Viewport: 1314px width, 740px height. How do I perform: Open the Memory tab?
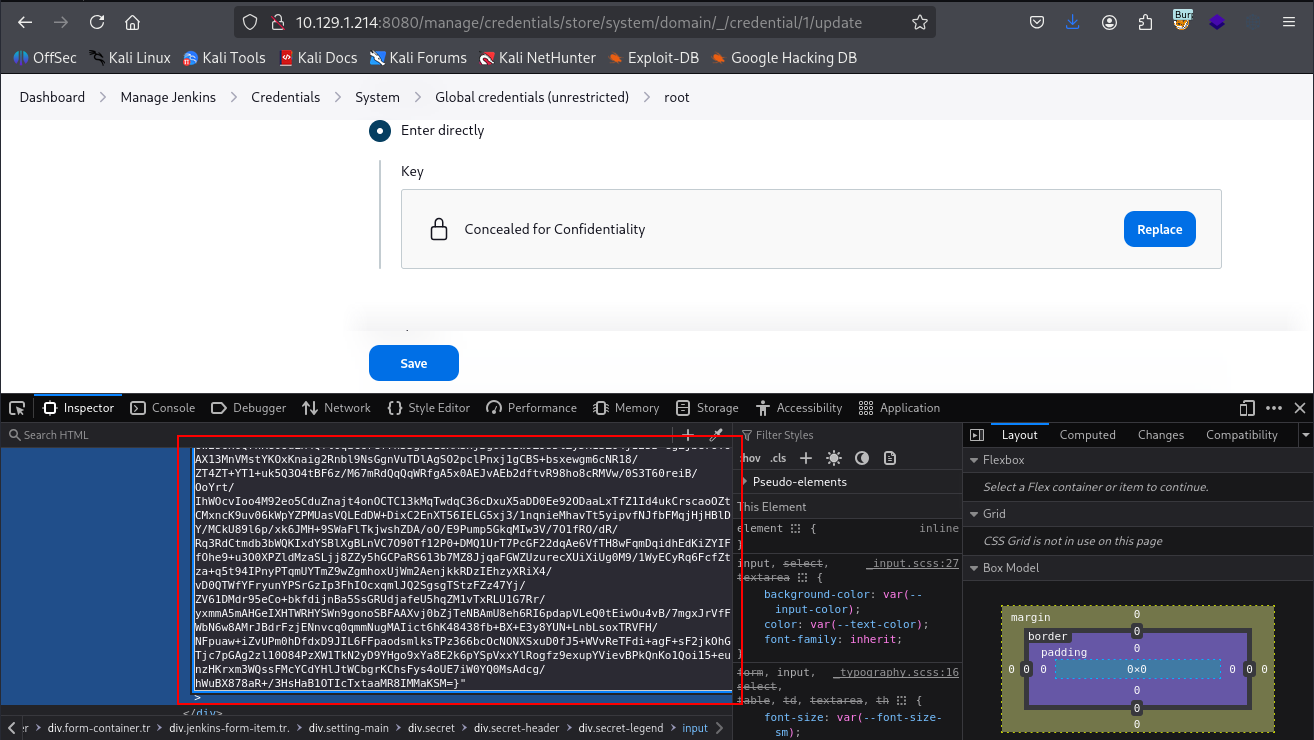[x=626, y=408]
